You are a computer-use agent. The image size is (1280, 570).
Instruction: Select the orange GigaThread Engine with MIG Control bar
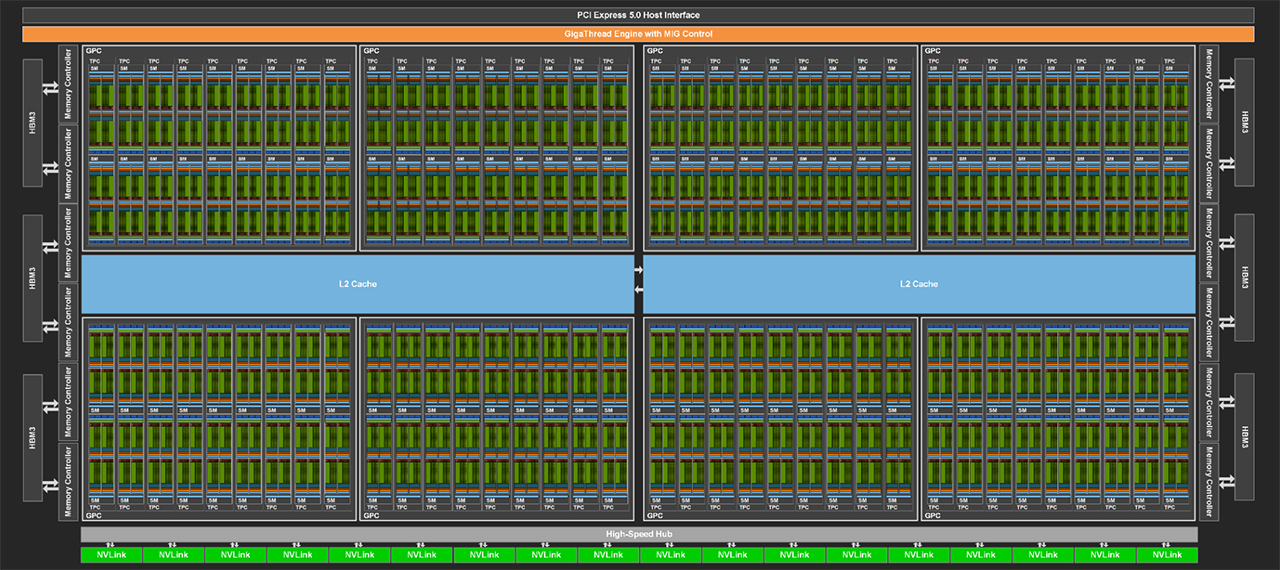[638, 34]
